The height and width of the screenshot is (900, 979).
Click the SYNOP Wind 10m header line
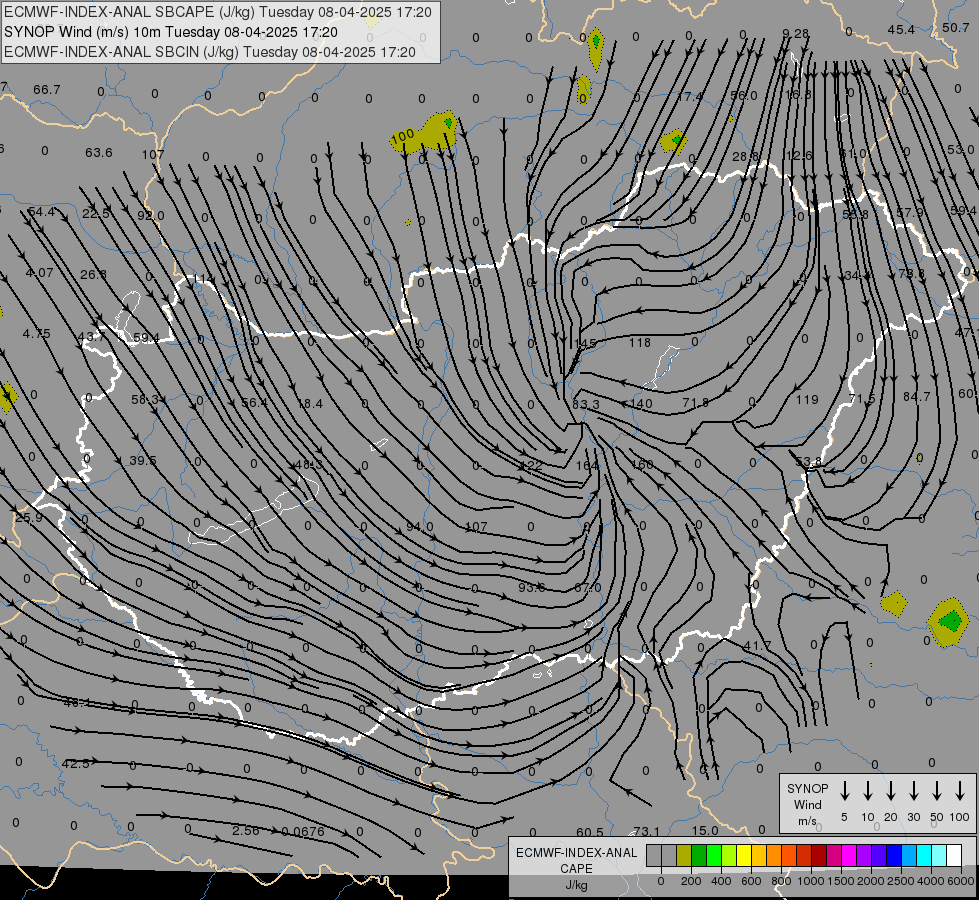pyautogui.click(x=170, y=32)
